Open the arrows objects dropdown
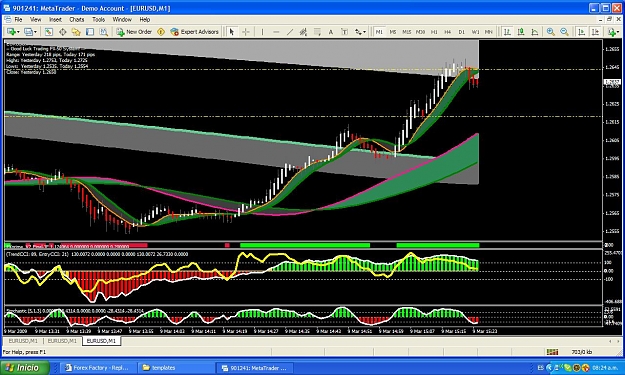The image size is (625, 375). [x=360, y=32]
